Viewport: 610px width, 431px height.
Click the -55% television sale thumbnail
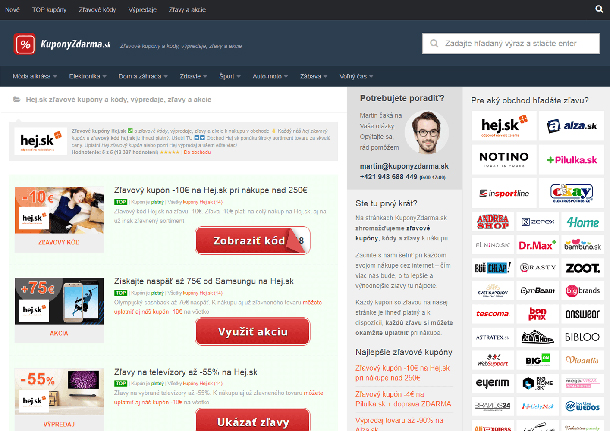[x=60, y=391]
